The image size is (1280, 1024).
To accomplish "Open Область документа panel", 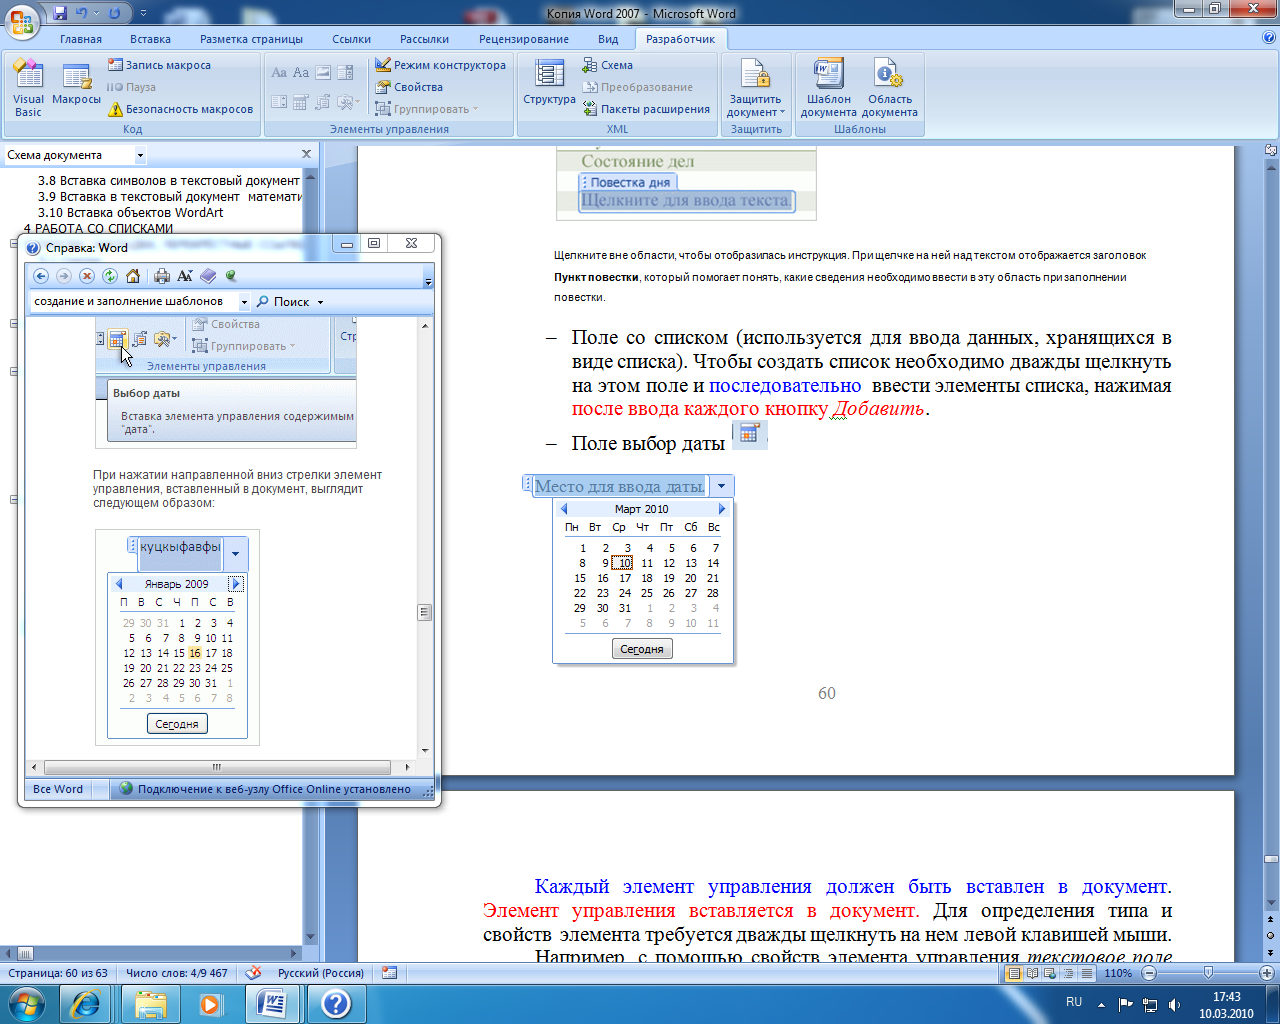I will pos(890,88).
